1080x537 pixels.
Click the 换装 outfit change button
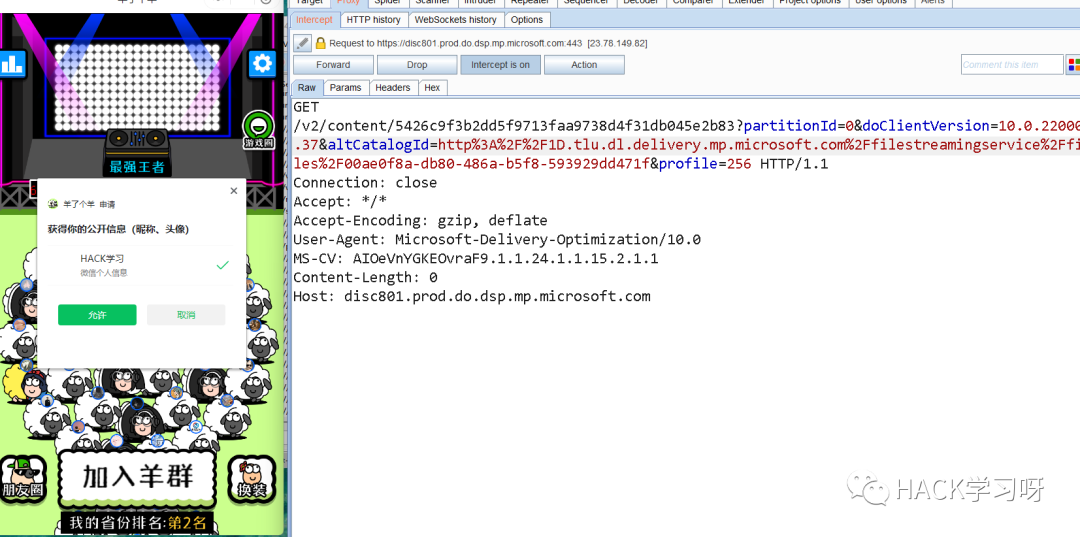click(251, 479)
